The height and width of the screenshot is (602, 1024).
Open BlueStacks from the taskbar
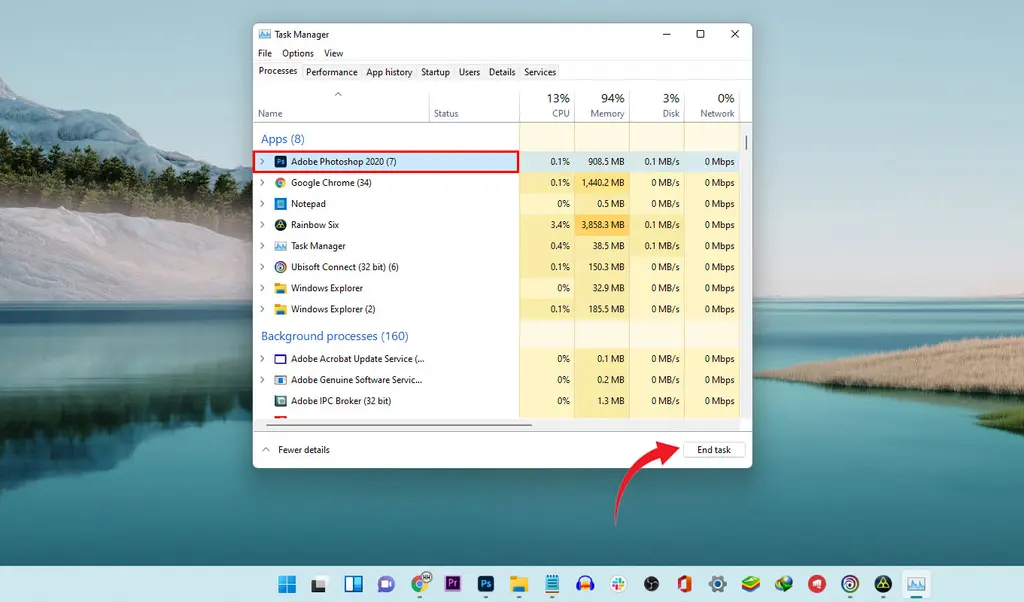tap(751, 584)
